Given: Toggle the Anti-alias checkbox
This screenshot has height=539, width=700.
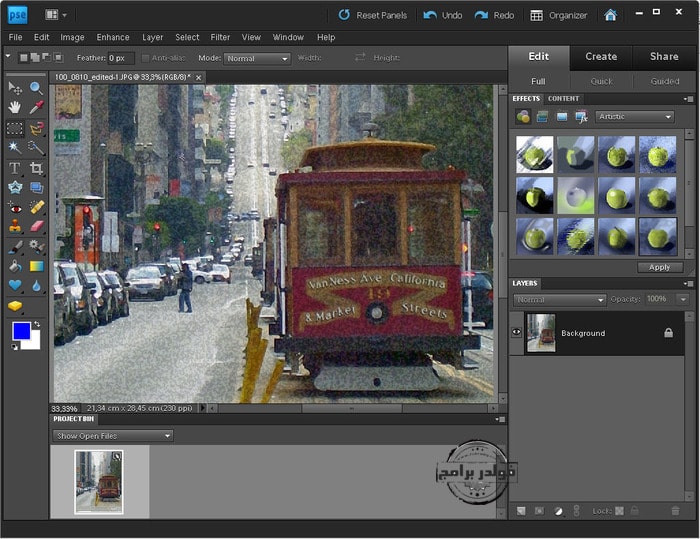Looking at the screenshot, I should (x=145, y=58).
